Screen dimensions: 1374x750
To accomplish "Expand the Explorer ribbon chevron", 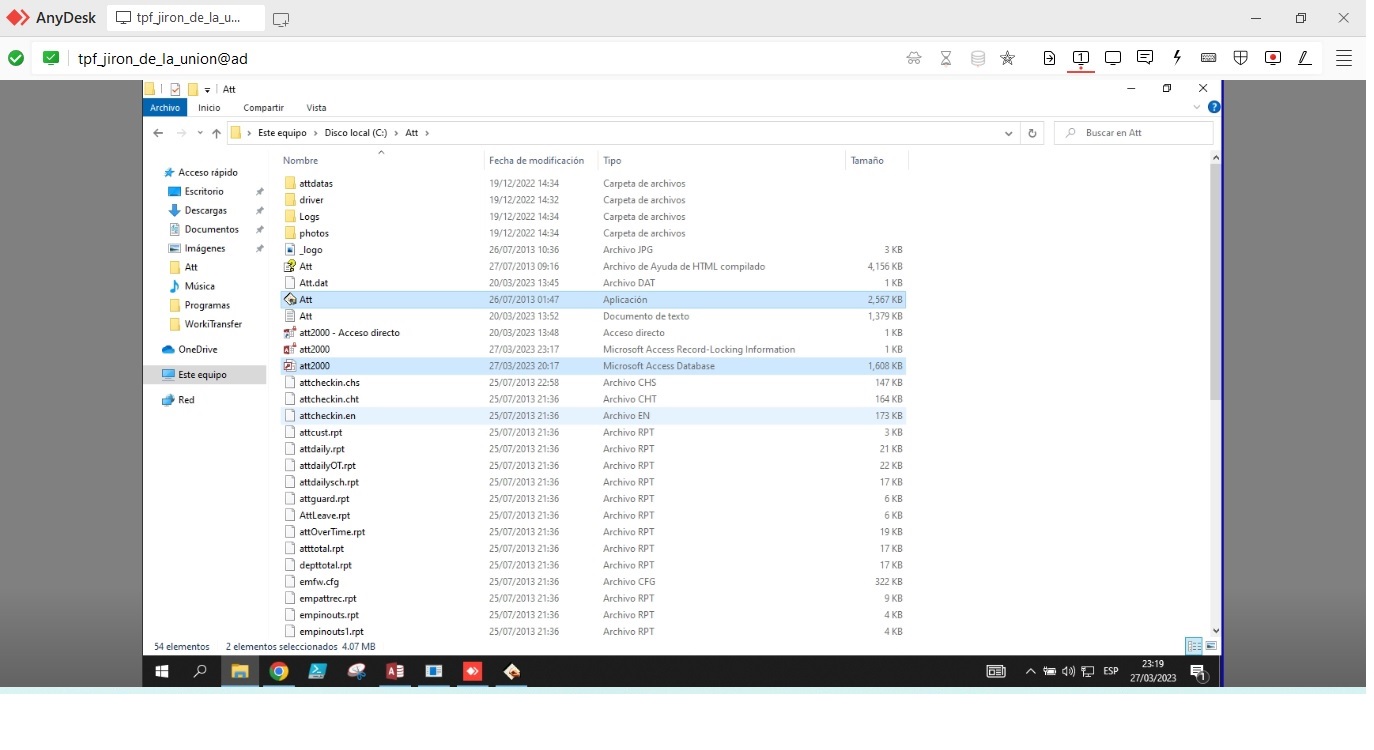I will (x=1197, y=107).
